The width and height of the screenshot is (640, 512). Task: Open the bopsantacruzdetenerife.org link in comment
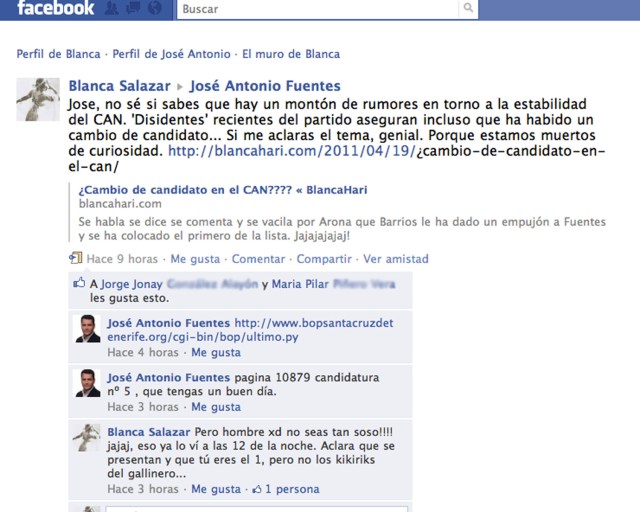[x=250, y=330]
